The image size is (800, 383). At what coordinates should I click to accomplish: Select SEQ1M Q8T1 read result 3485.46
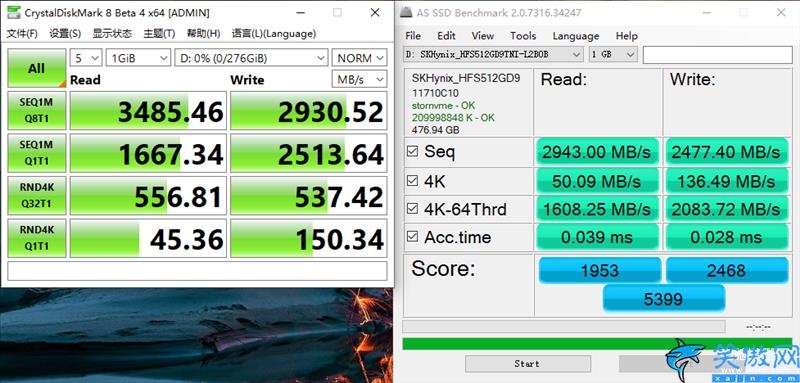pyautogui.click(x=148, y=111)
